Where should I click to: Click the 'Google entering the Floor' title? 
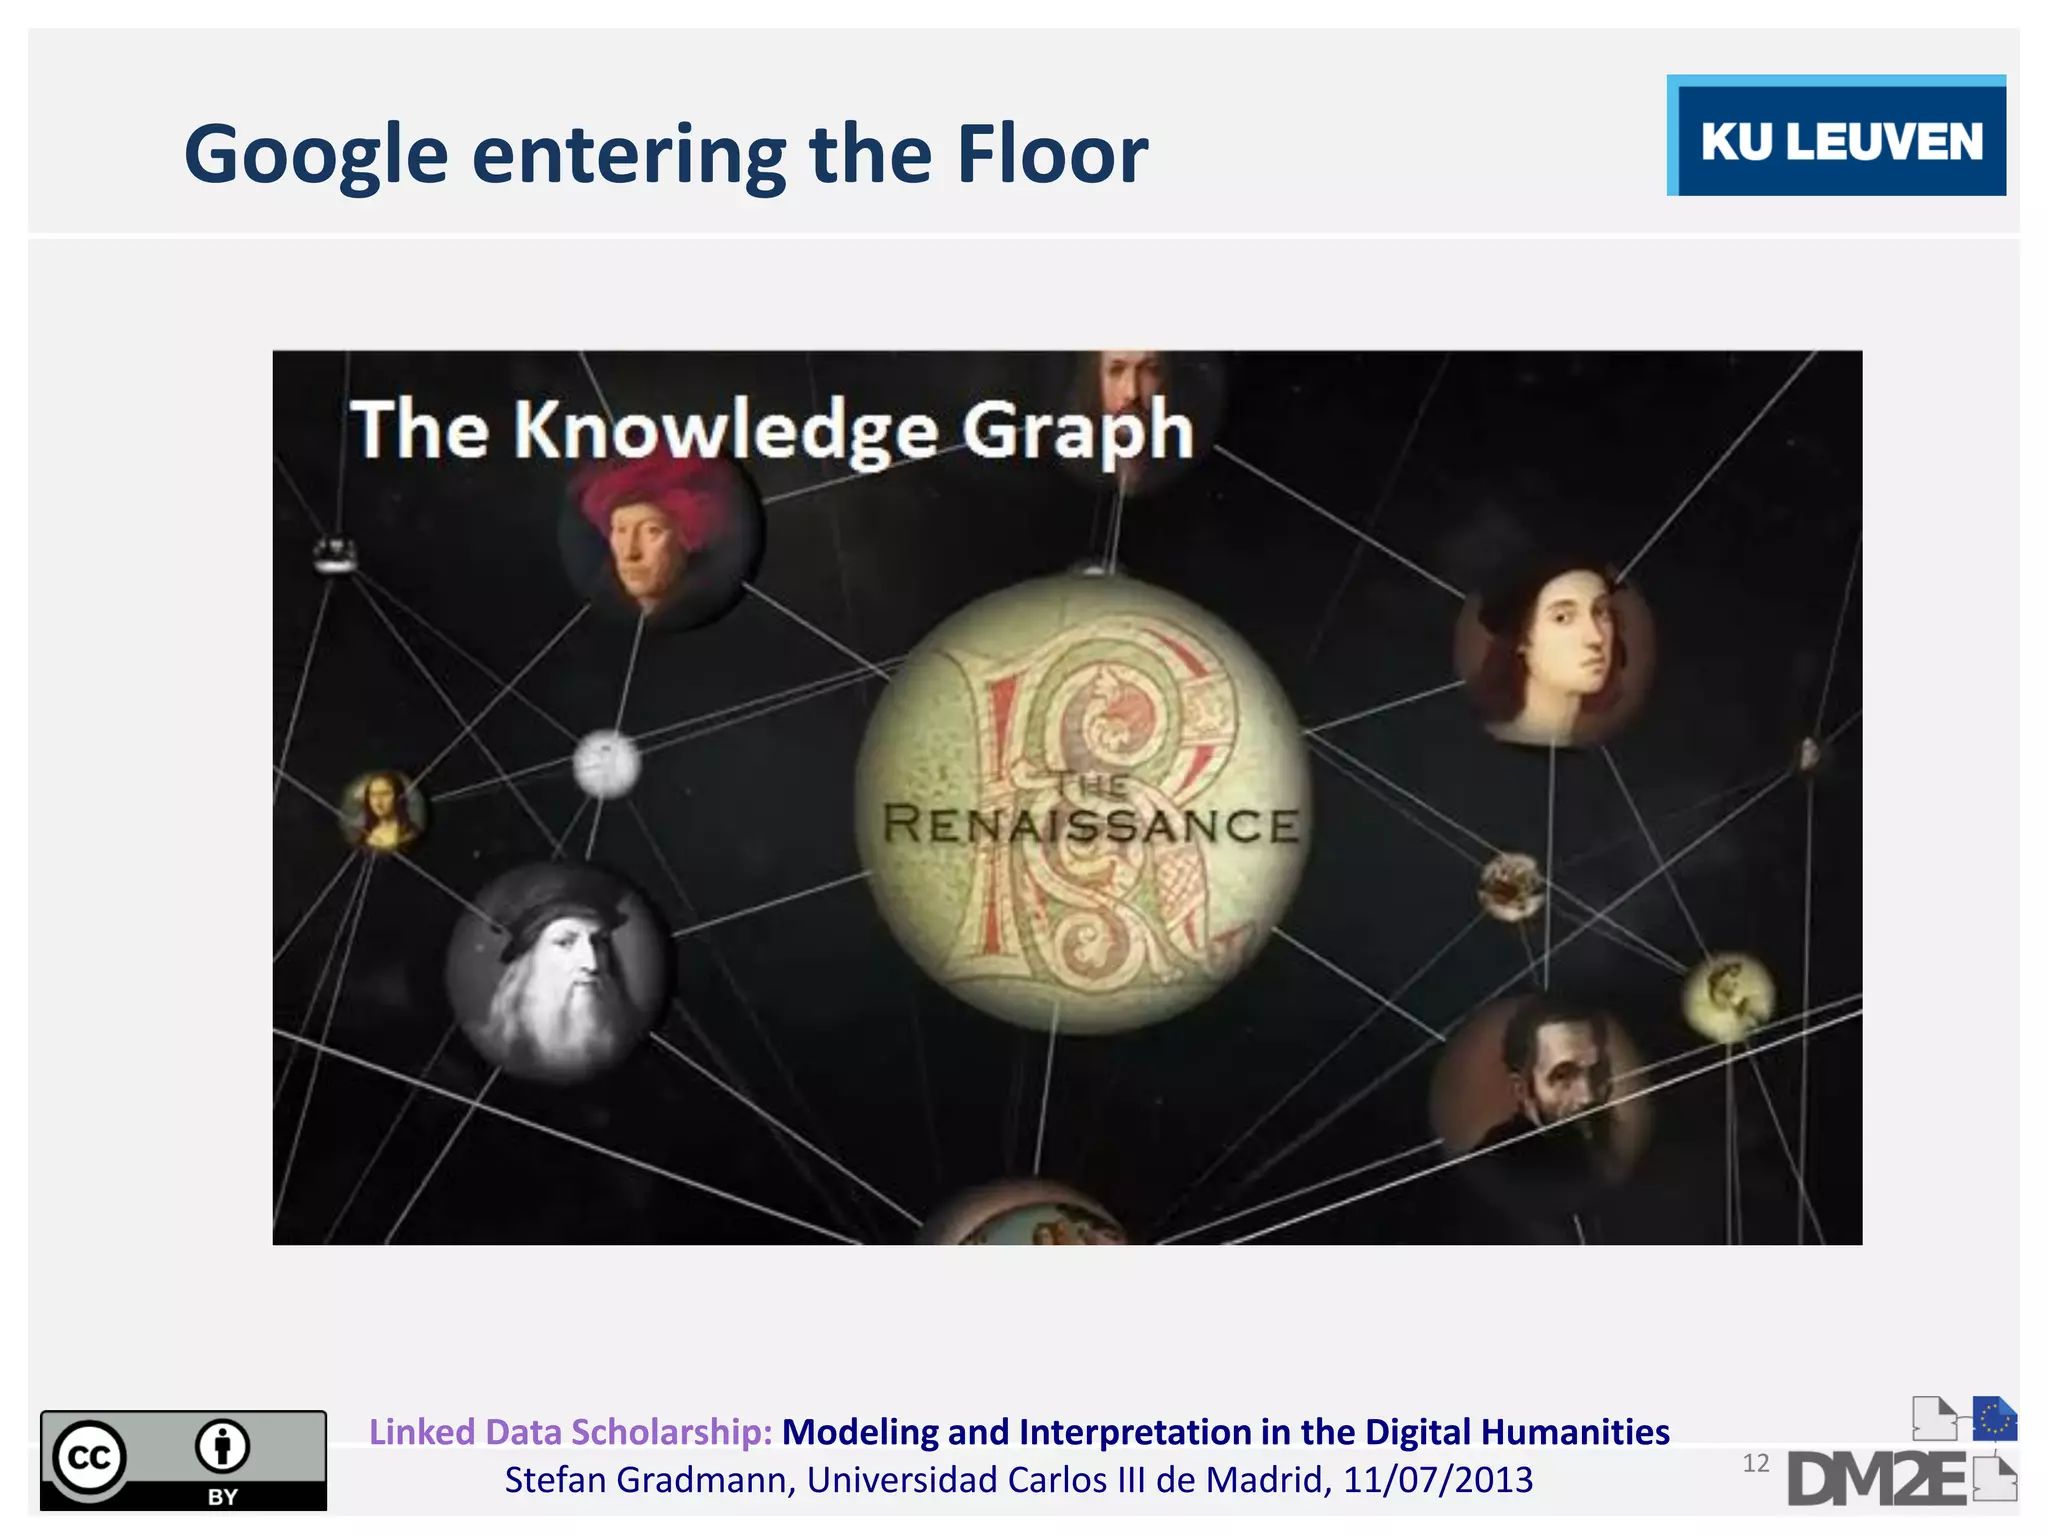(666, 154)
